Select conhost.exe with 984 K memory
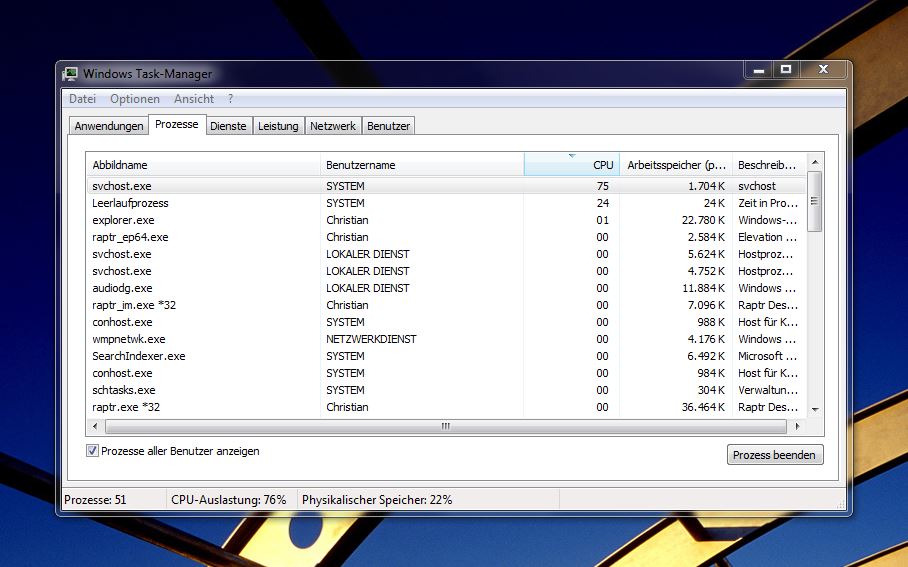Screen dimensions: 908x567 445,373
